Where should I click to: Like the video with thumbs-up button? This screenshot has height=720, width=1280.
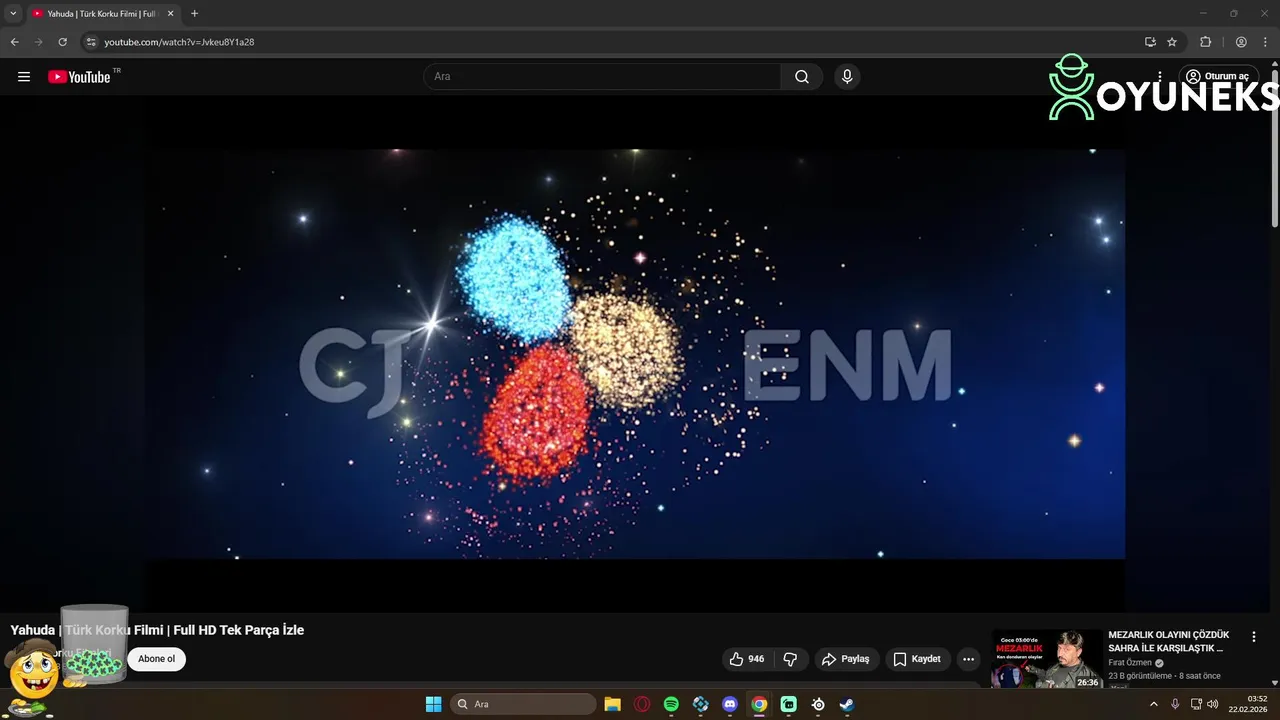747,659
